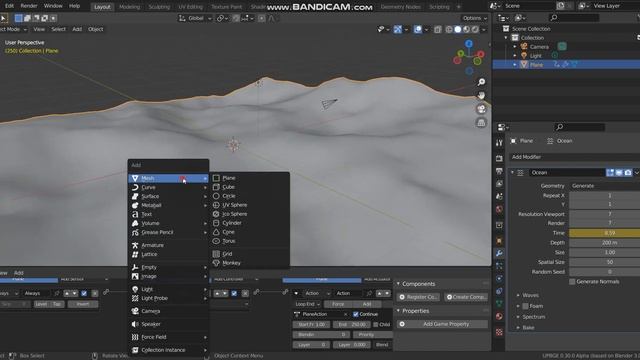Open the Render properties tab icon
Viewport: 640px width, 360px height.
(499, 158)
